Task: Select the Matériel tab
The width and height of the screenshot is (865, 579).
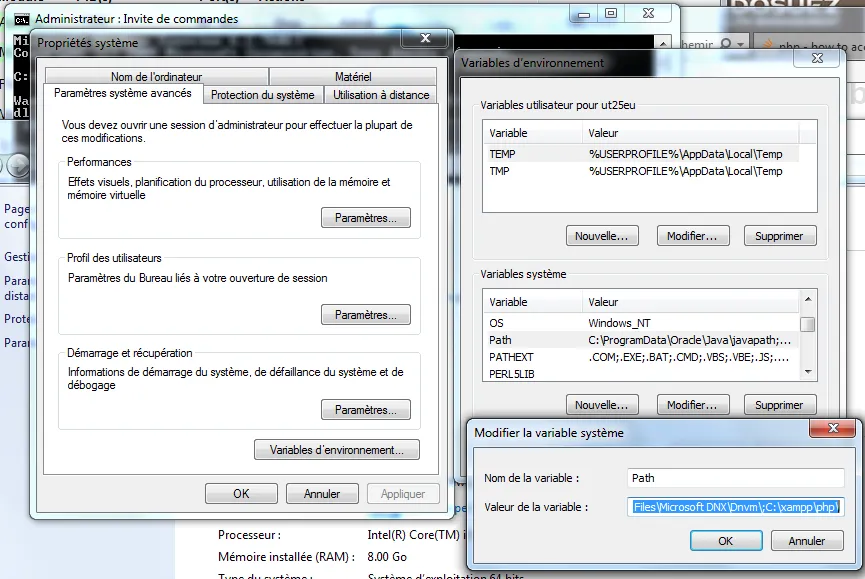Action: point(352,76)
